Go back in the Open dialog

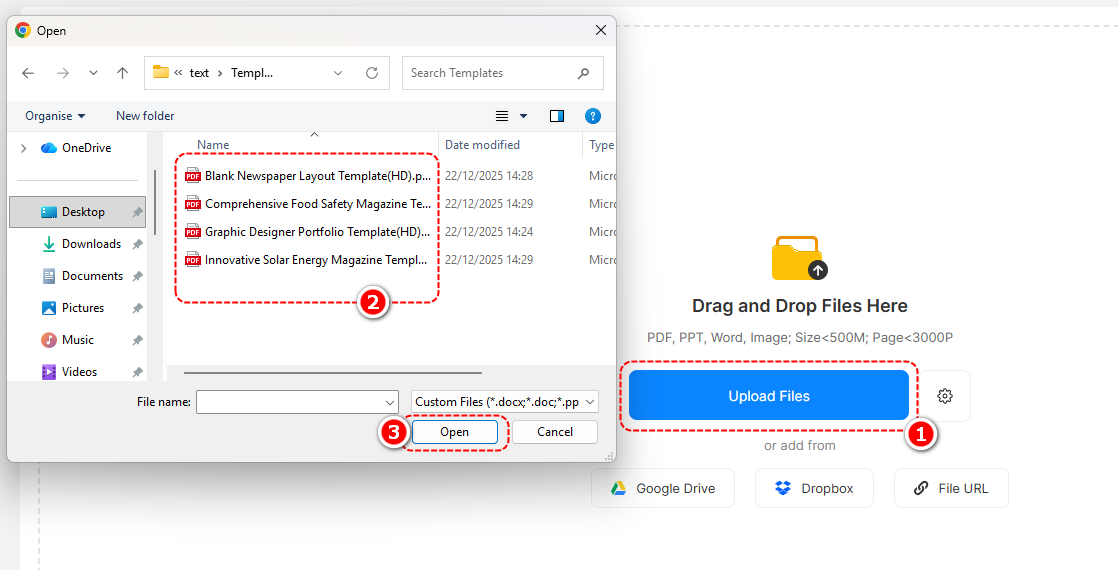tap(28, 73)
